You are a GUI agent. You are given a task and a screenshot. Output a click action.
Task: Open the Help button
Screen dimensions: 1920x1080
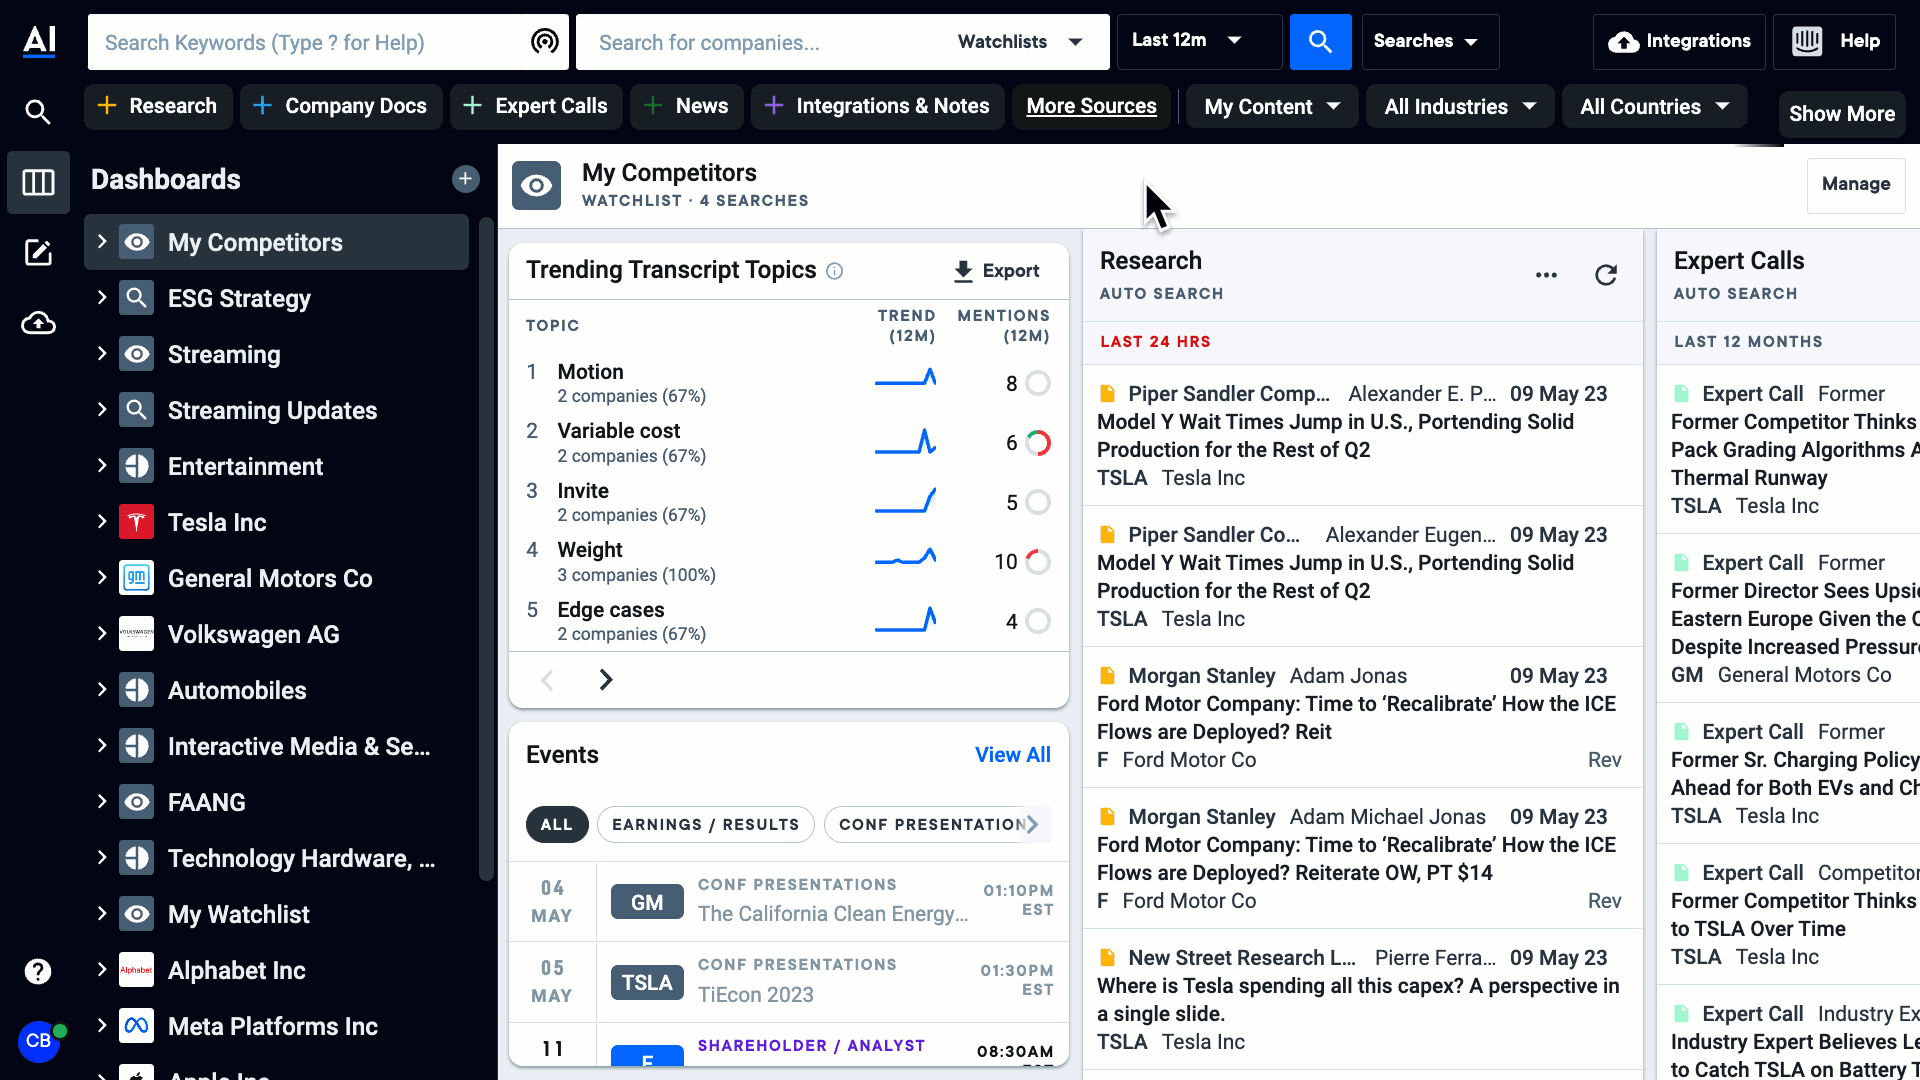pos(1834,41)
